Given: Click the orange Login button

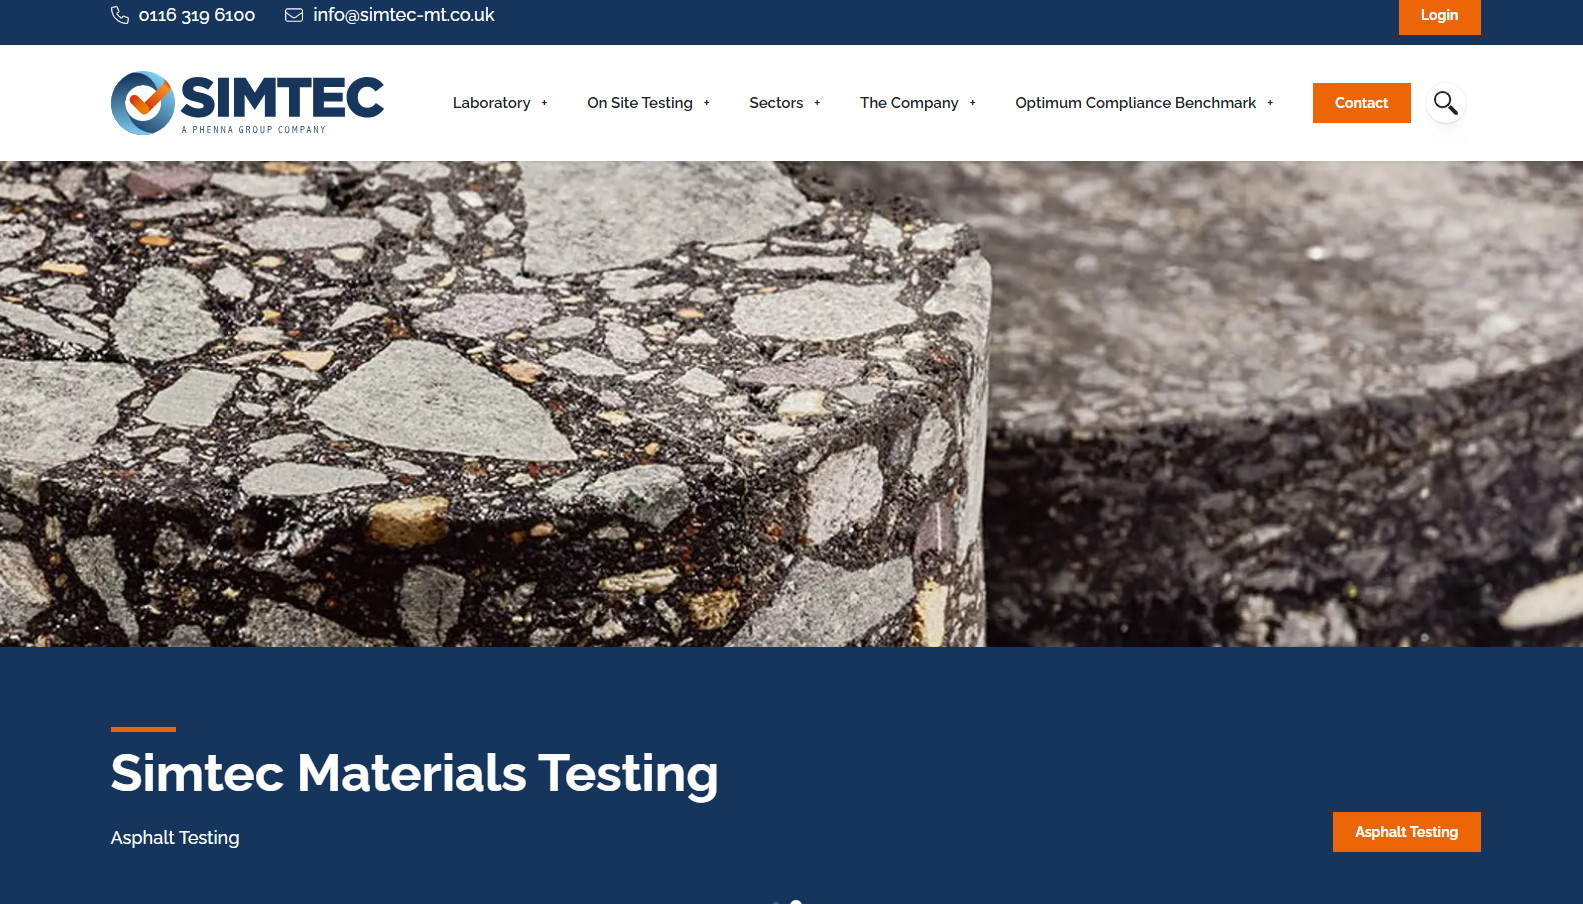Looking at the screenshot, I should (x=1439, y=15).
